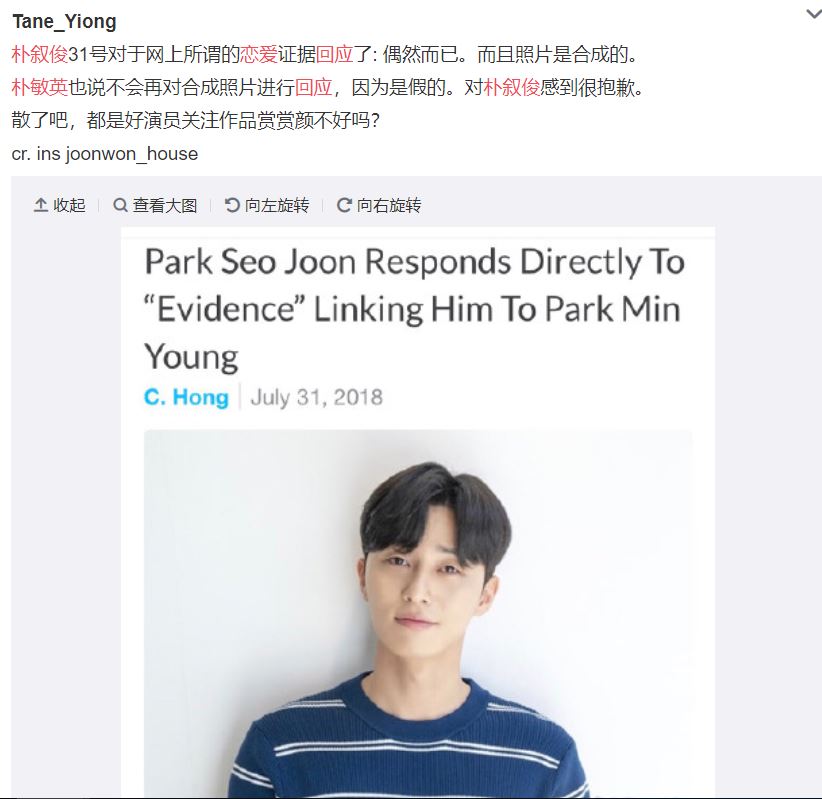This screenshot has width=822, height=799.
Task: Click the 回应 link in the second line
Action: click(313, 88)
